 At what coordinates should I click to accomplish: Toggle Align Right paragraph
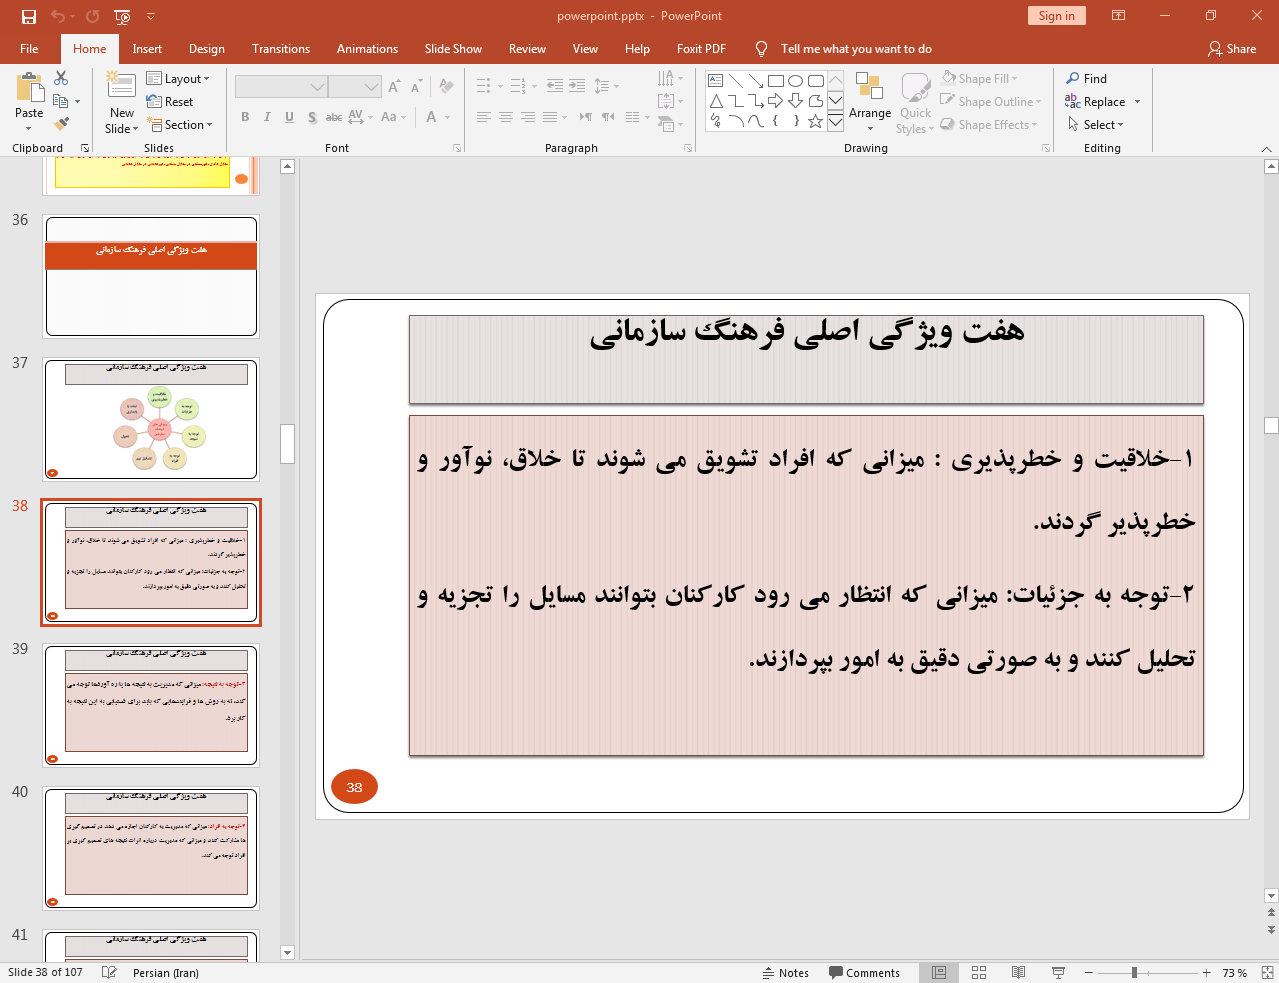tap(527, 117)
